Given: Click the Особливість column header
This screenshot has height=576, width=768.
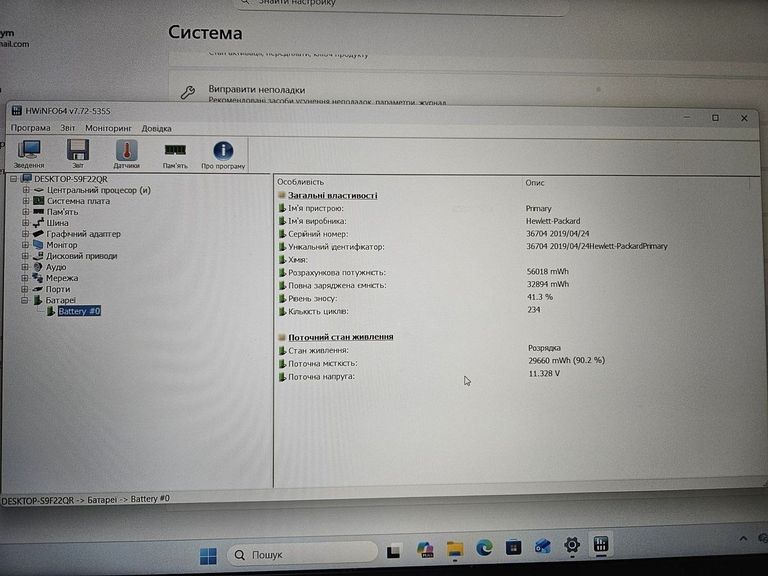Looking at the screenshot, I should click(x=300, y=182).
